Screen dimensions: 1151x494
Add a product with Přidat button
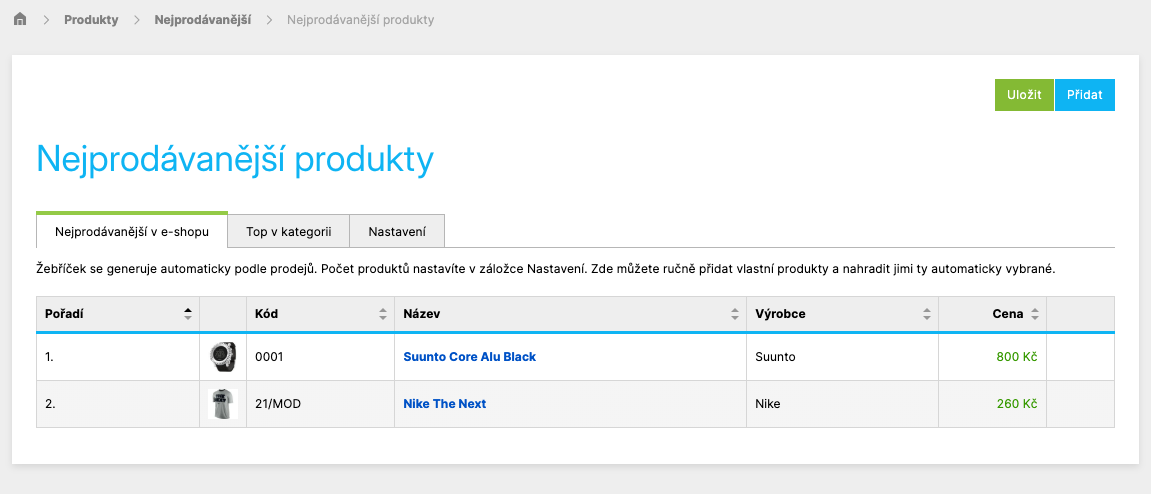point(1085,95)
